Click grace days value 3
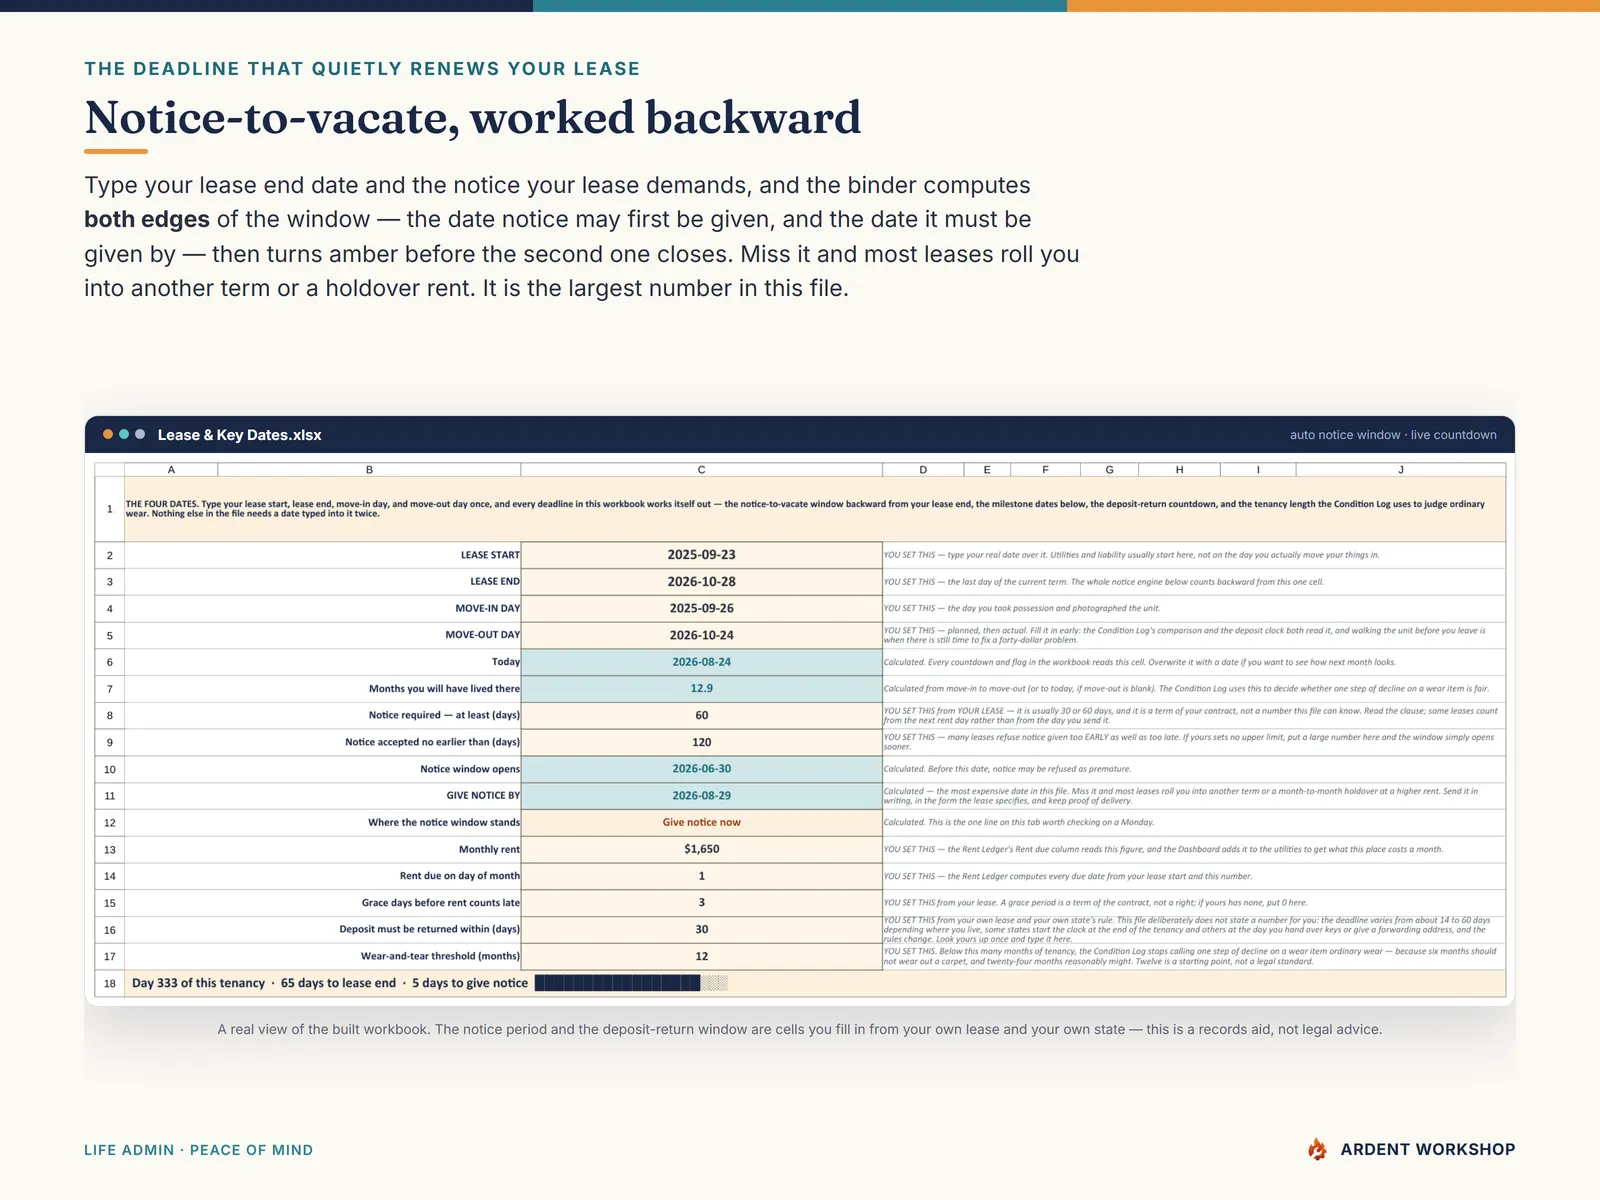 point(701,903)
